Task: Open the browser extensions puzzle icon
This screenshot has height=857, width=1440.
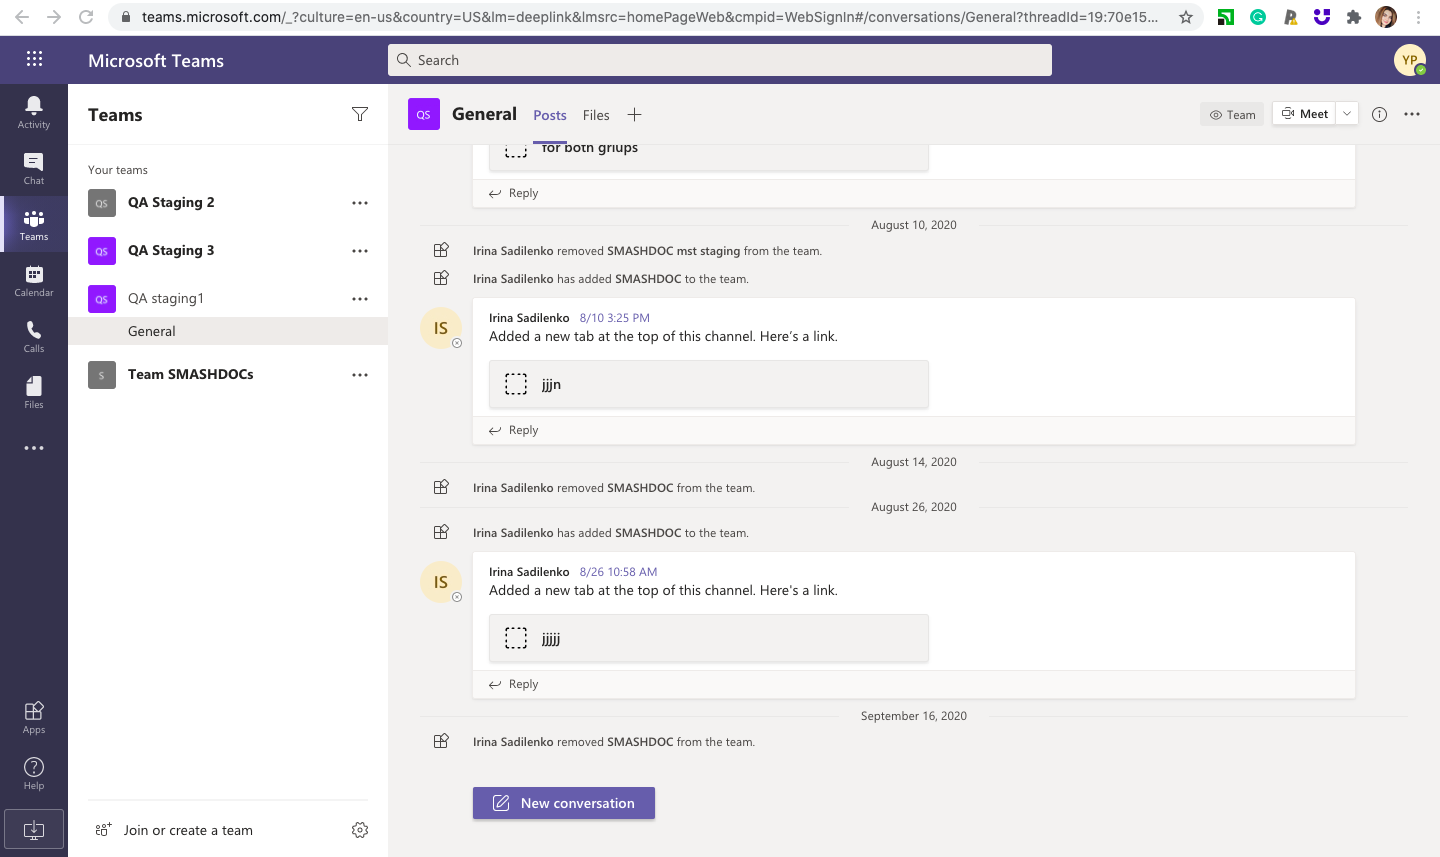Action: pyautogui.click(x=1354, y=17)
